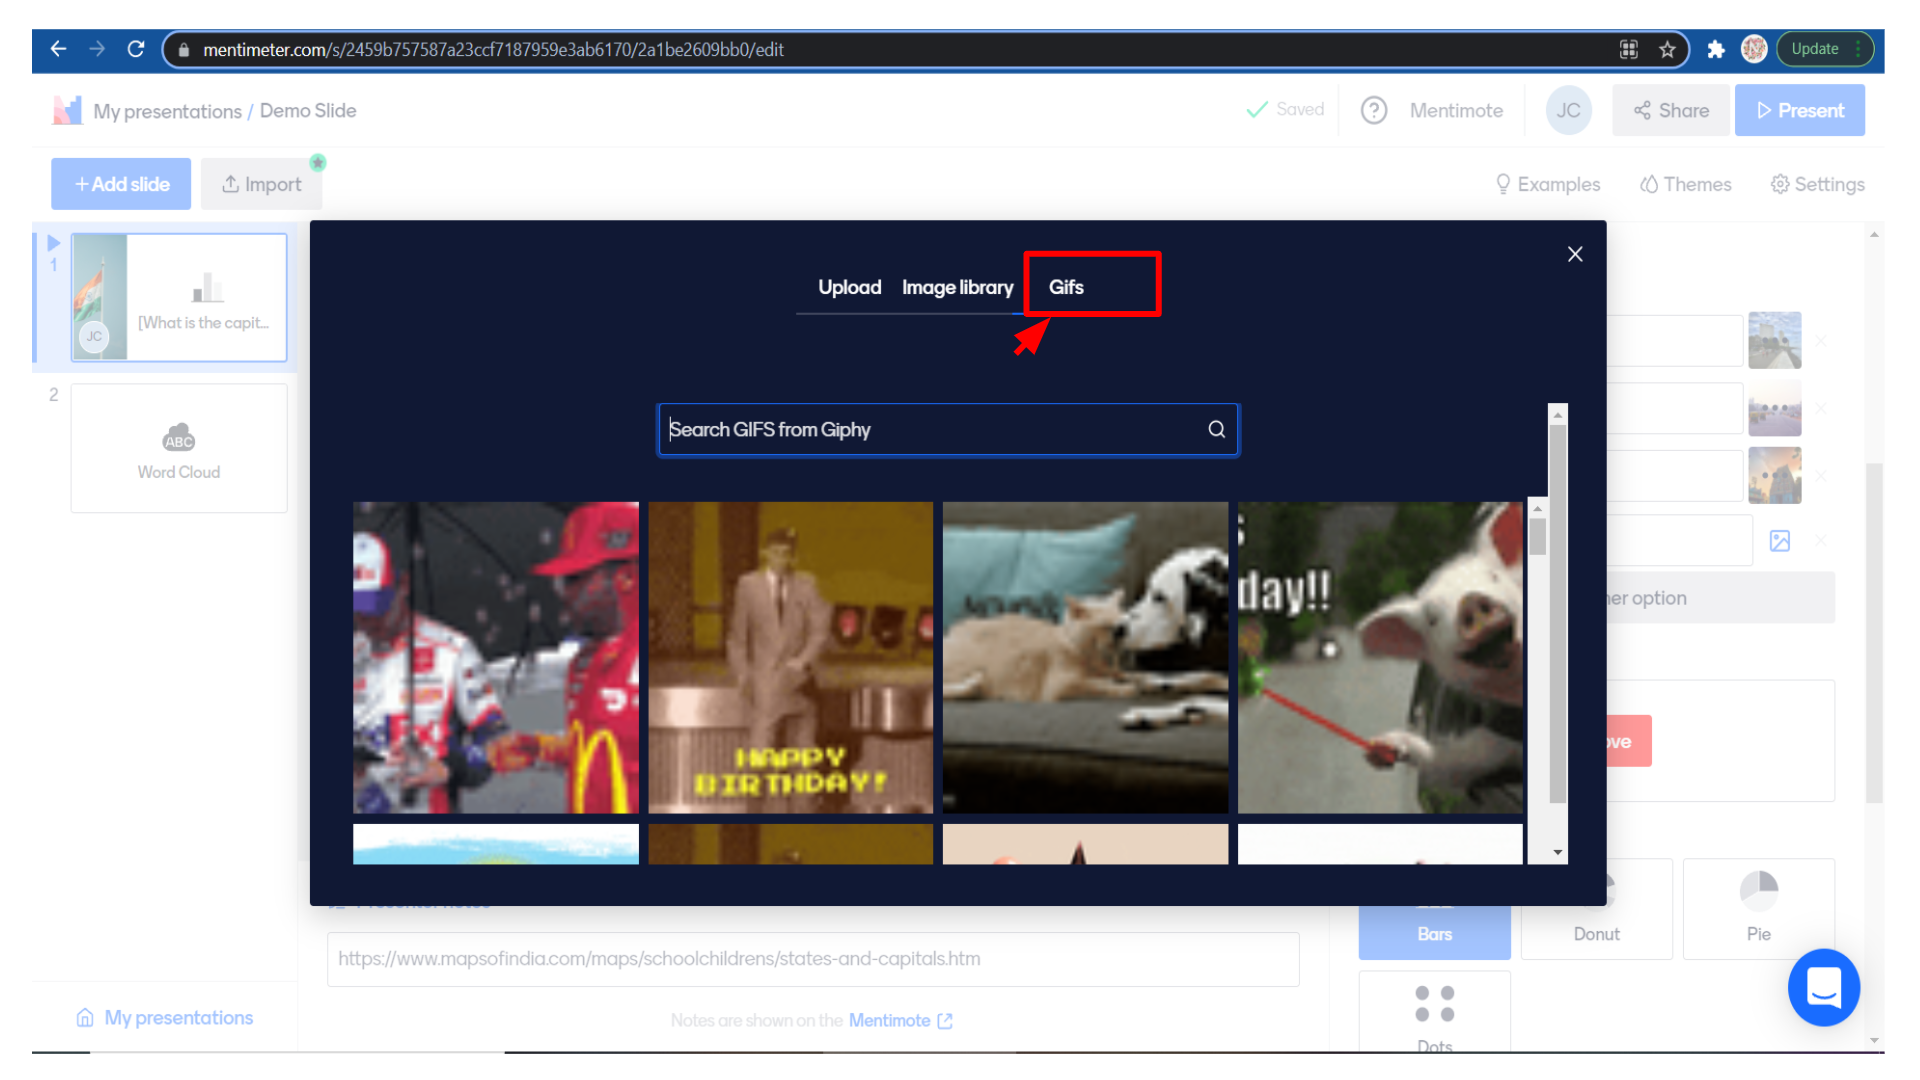
Task: Switch to the Upload tab
Action: pos(849,287)
